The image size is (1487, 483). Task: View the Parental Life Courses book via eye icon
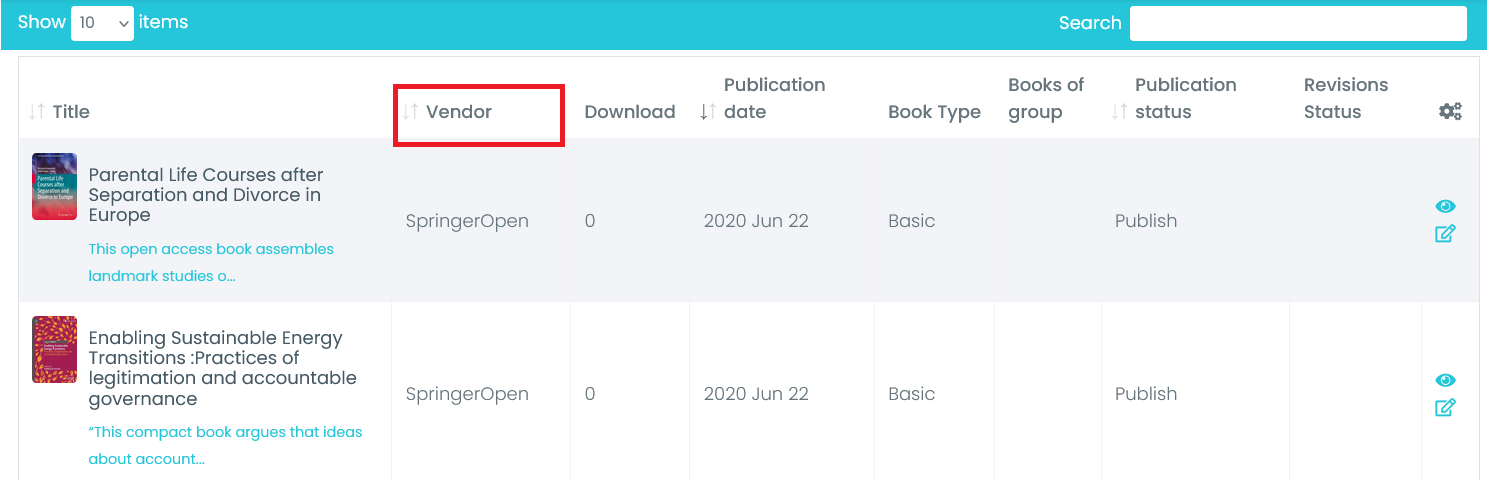[1445, 207]
